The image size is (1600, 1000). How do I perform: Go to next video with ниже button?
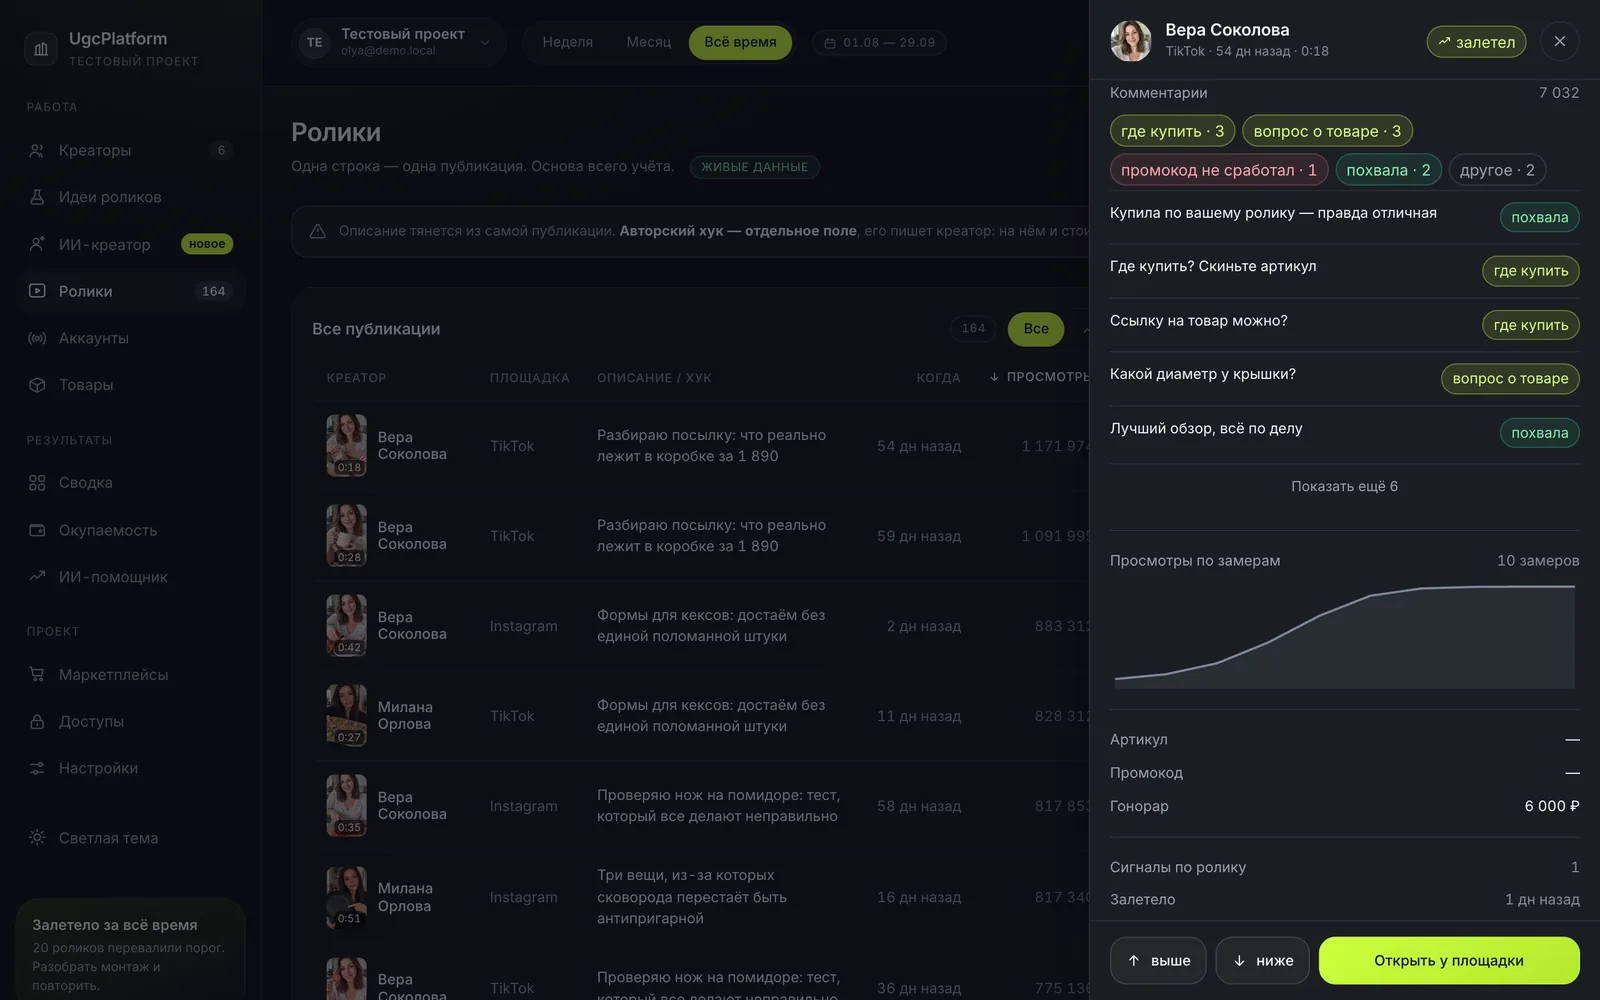pyautogui.click(x=1263, y=960)
